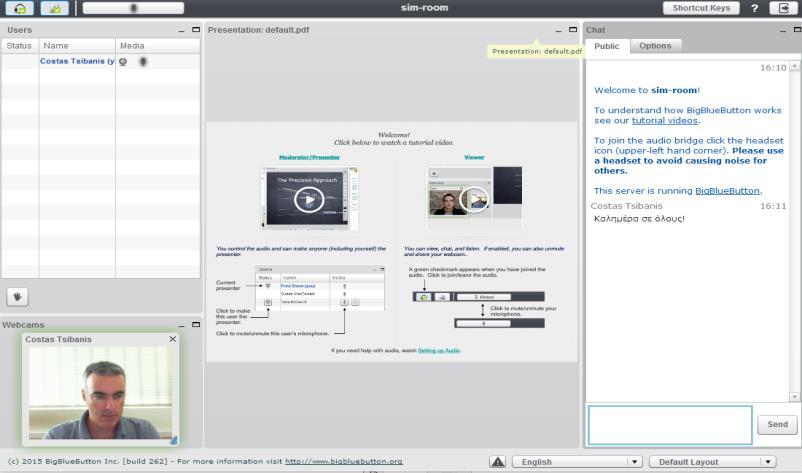802x473 pixels.
Task: Switch to Public chat tab
Action: pyautogui.click(x=607, y=46)
